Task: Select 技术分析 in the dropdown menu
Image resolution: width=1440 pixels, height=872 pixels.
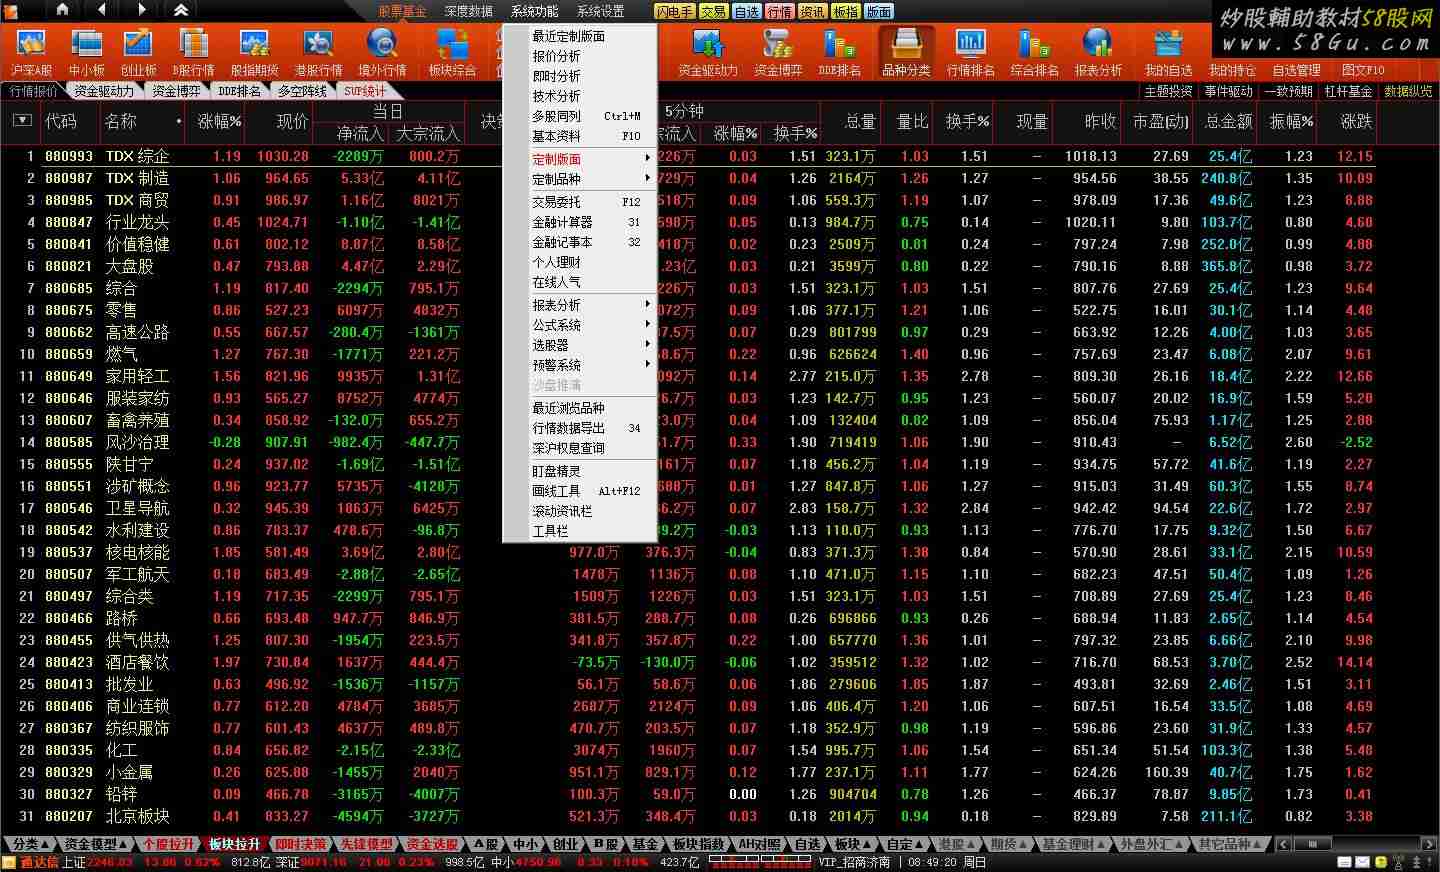Action: point(580,96)
